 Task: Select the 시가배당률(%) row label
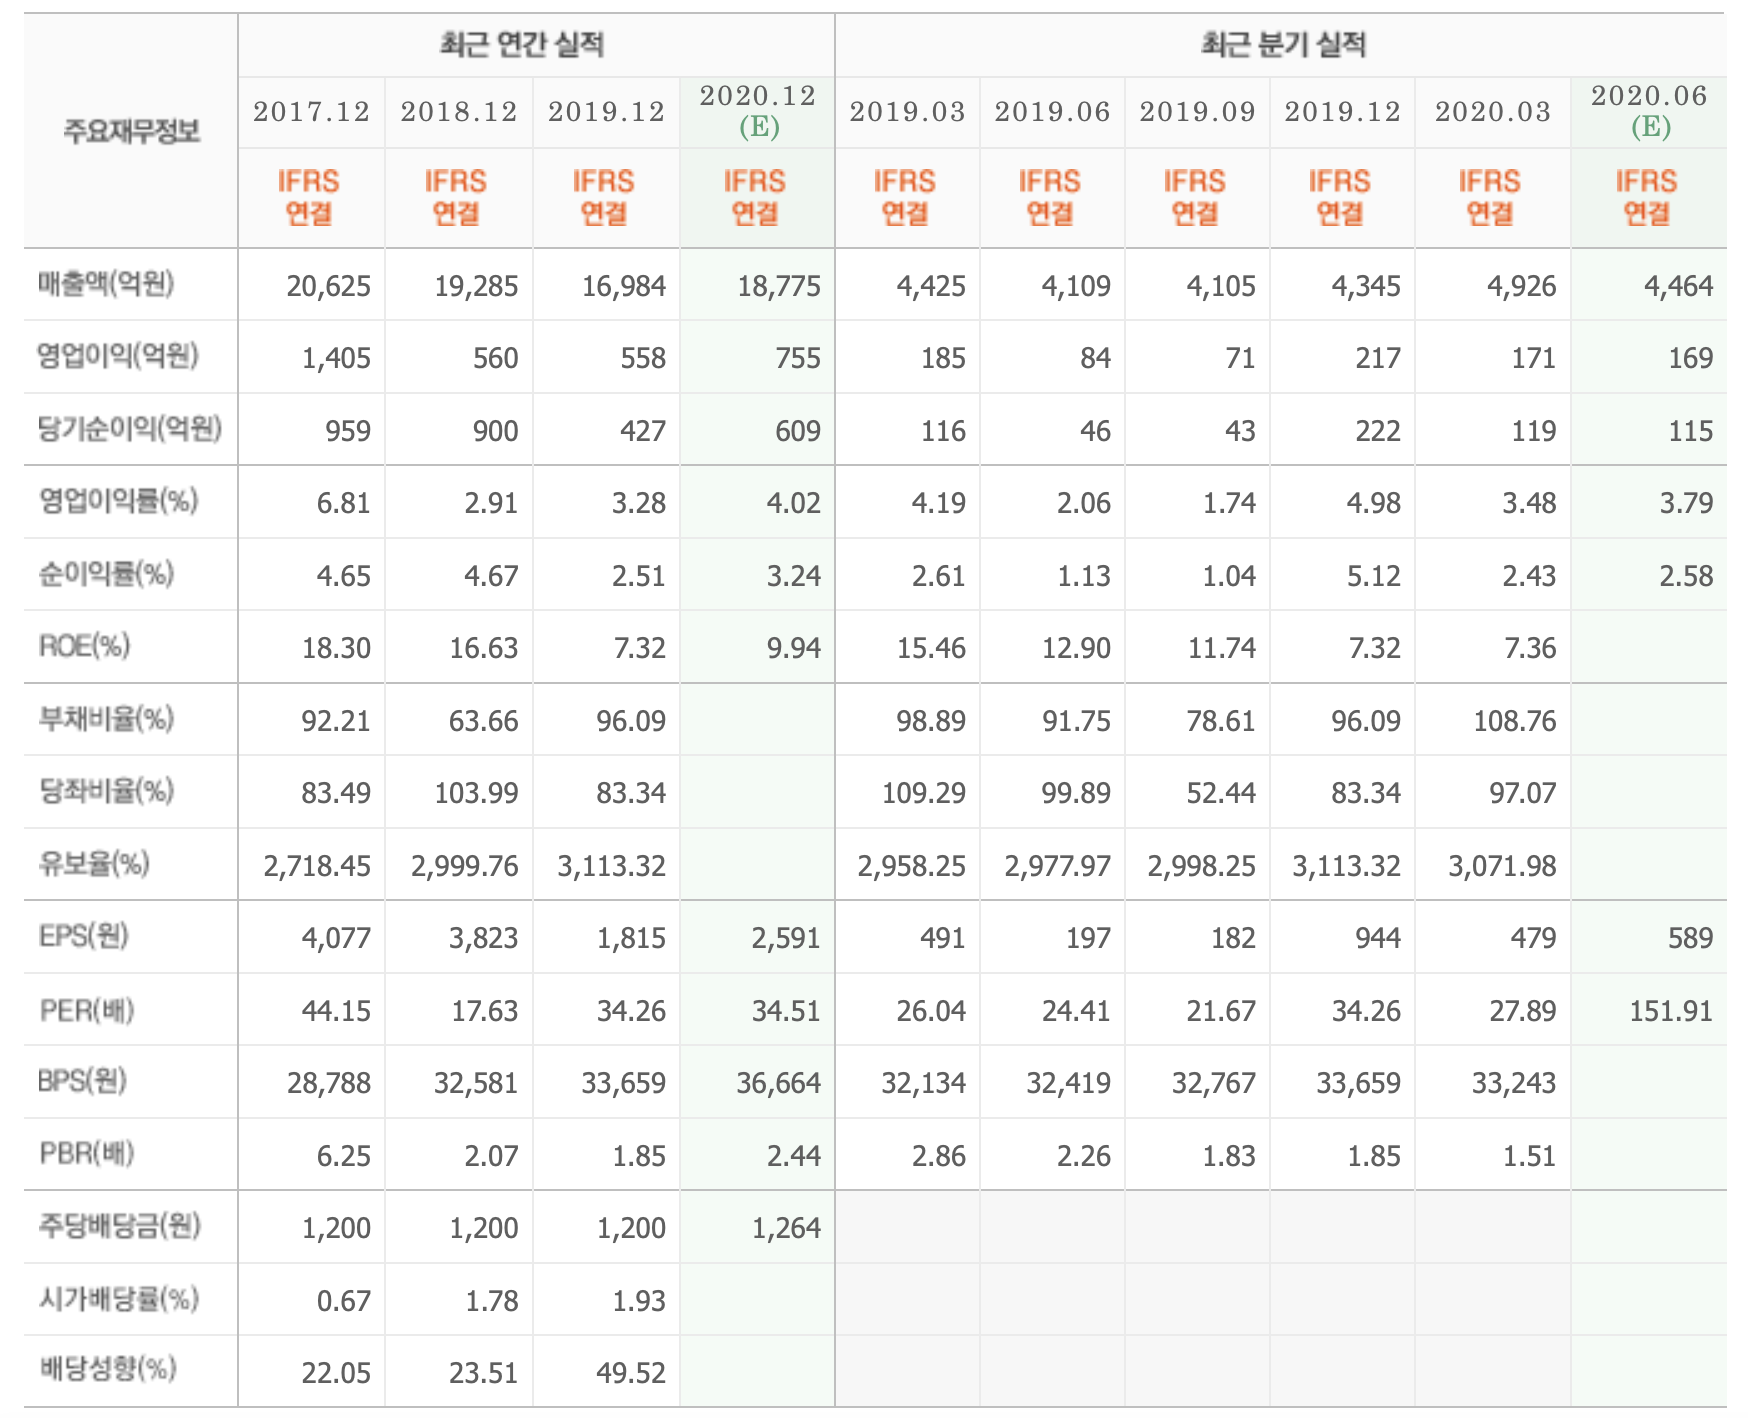(x=119, y=1299)
